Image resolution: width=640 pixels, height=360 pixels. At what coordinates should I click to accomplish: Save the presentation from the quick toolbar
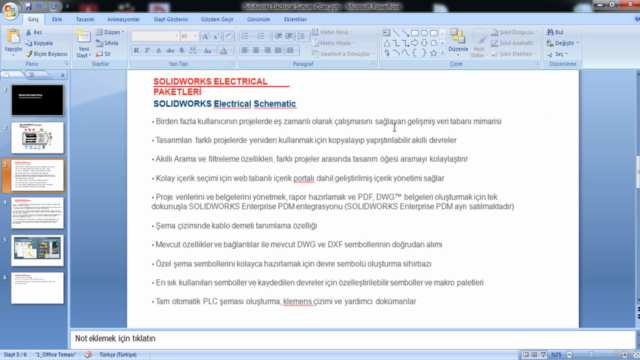pyautogui.click(x=28, y=7)
